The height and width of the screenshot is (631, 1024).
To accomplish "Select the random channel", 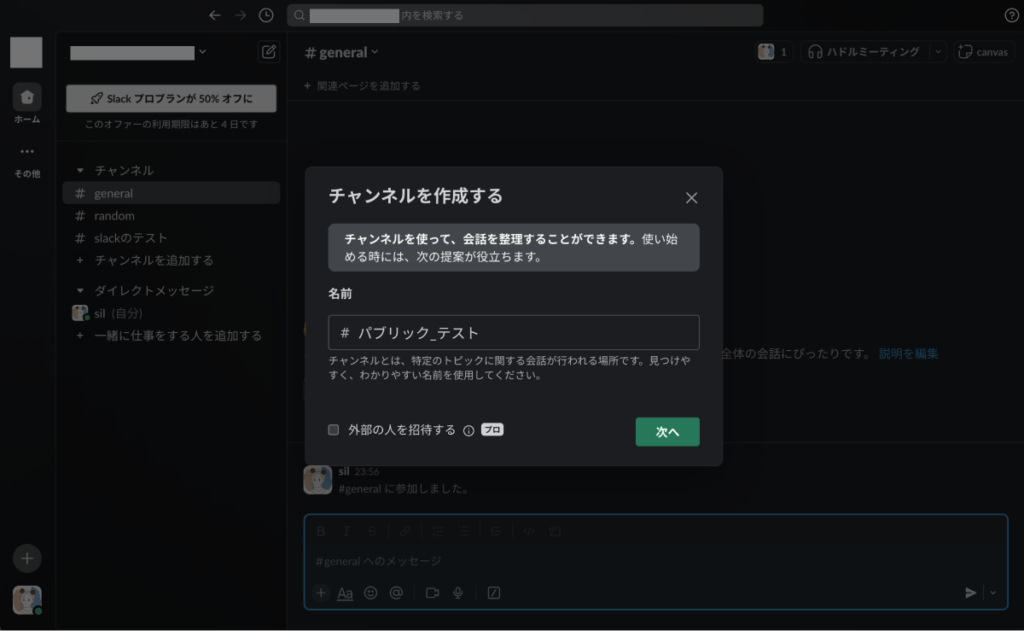I will [114, 216].
